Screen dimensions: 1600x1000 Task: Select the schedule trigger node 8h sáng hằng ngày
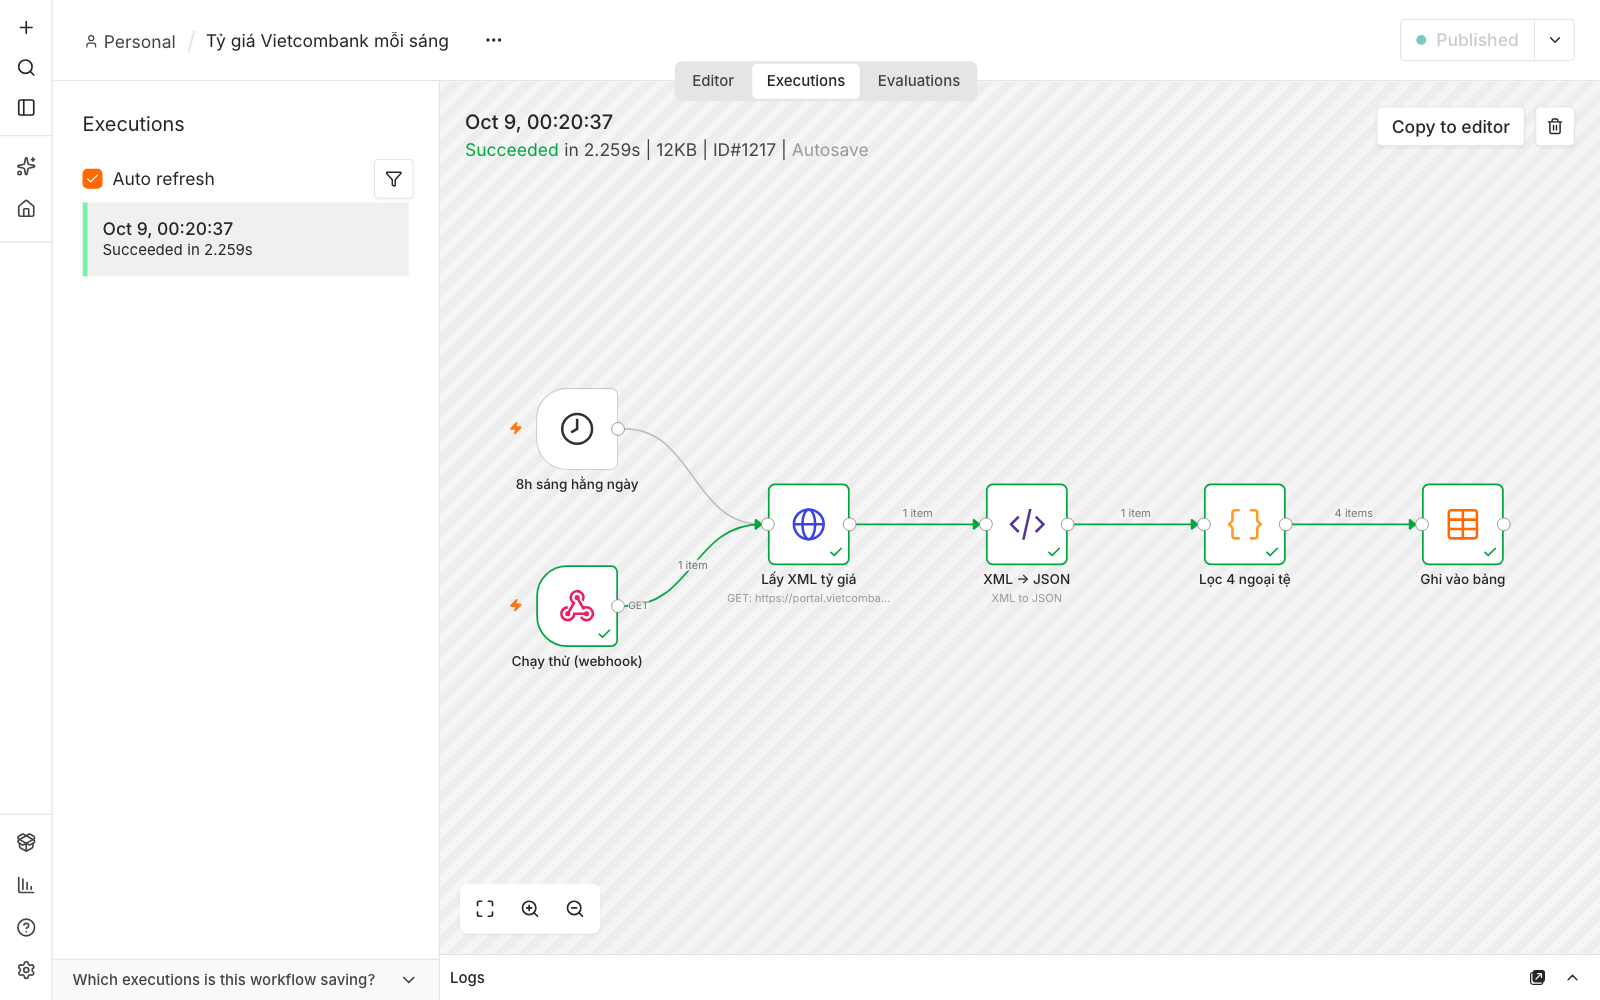pos(577,429)
